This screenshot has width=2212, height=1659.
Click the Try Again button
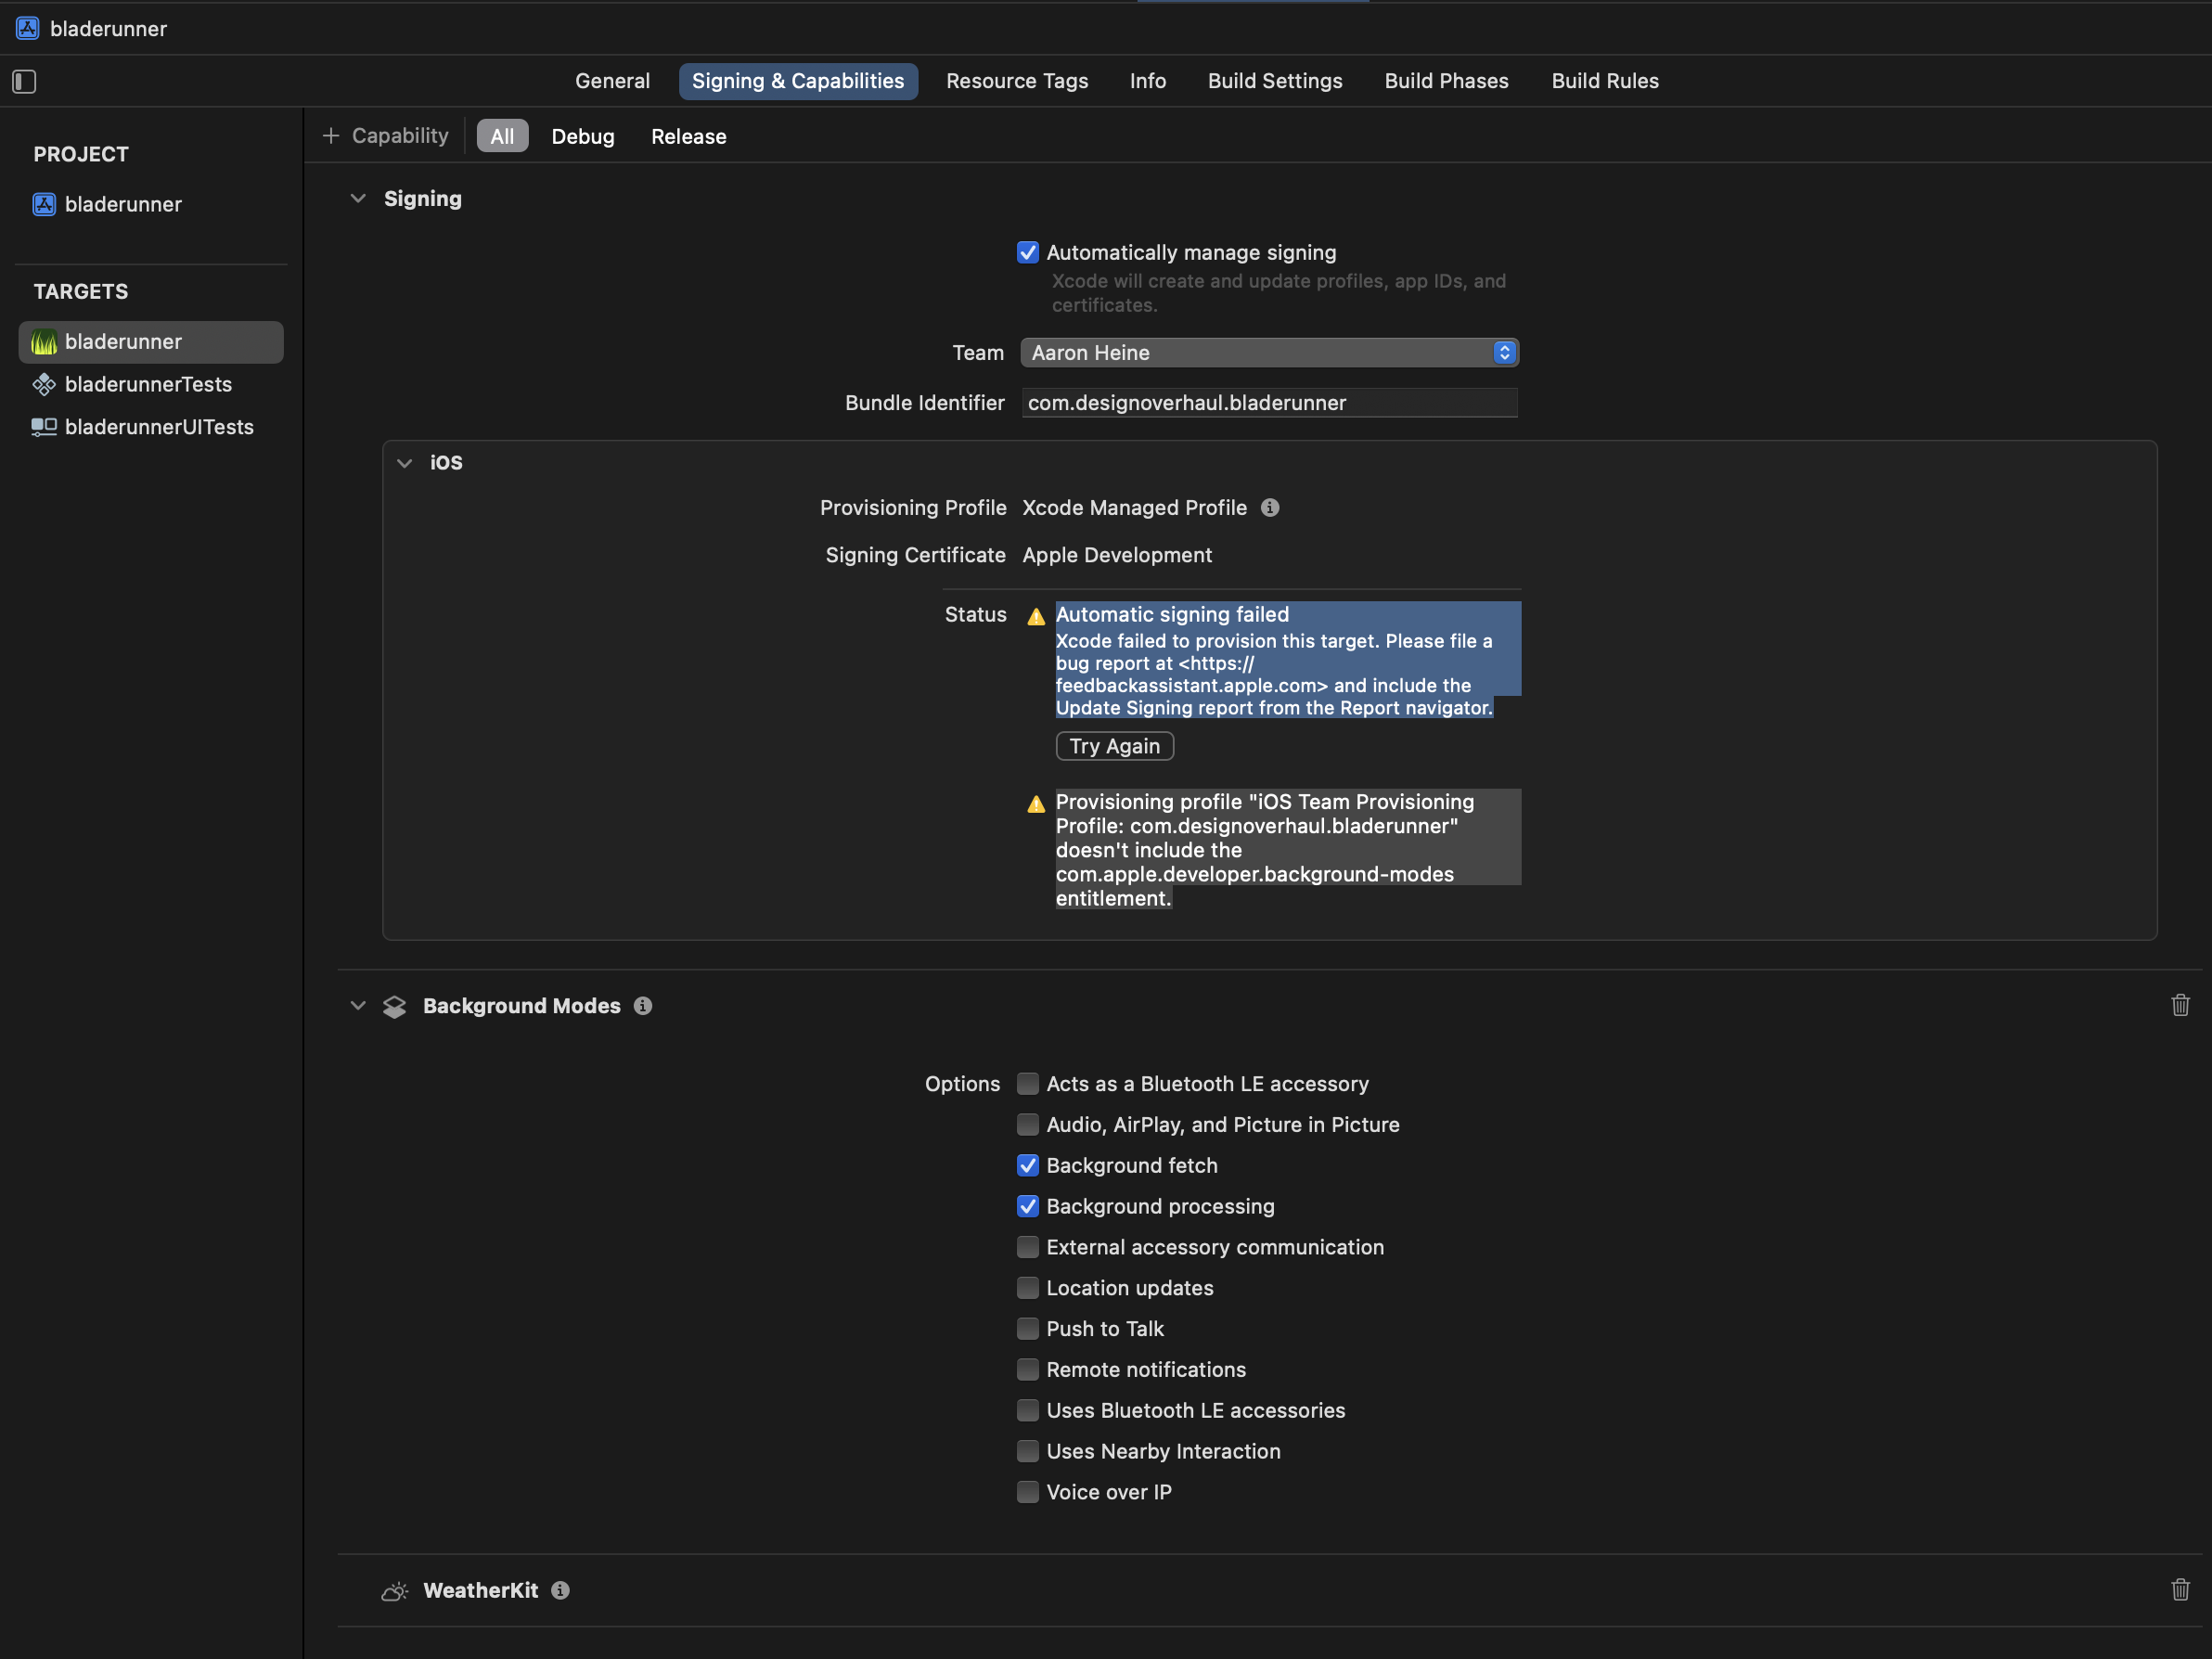pyautogui.click(x=1115, y=746)
